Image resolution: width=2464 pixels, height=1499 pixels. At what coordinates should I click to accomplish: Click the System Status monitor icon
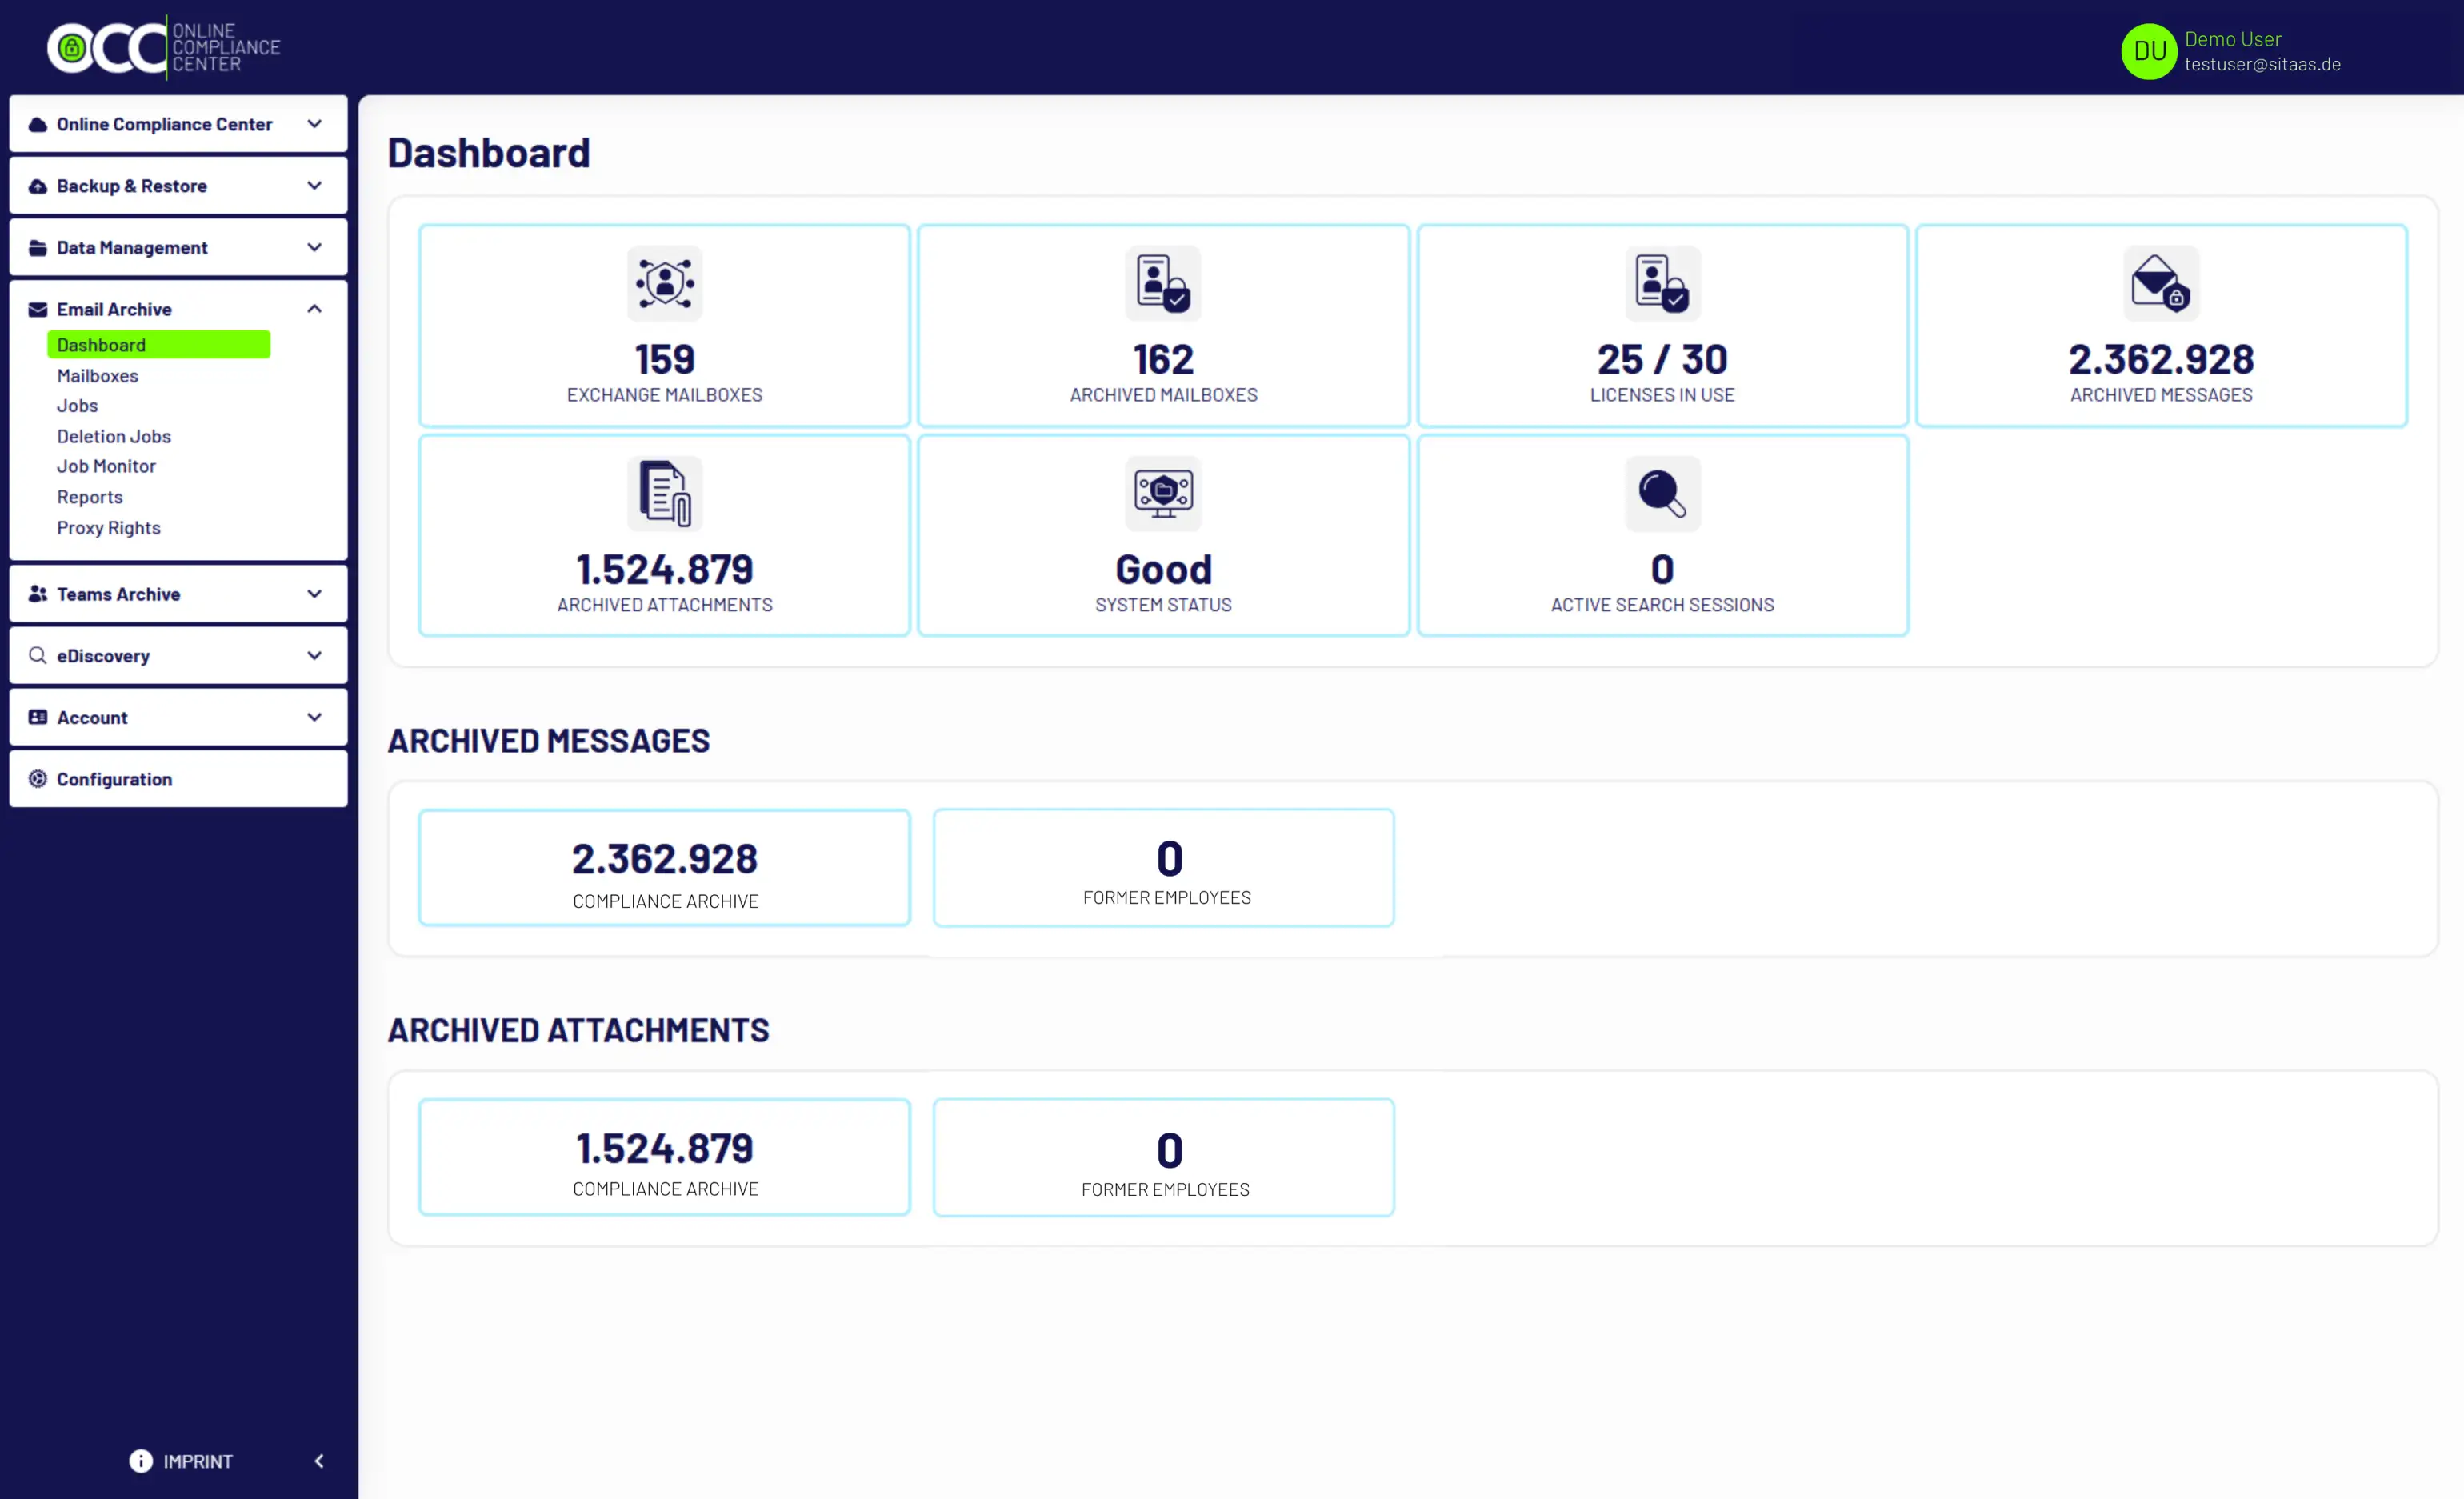(1162, 493)
